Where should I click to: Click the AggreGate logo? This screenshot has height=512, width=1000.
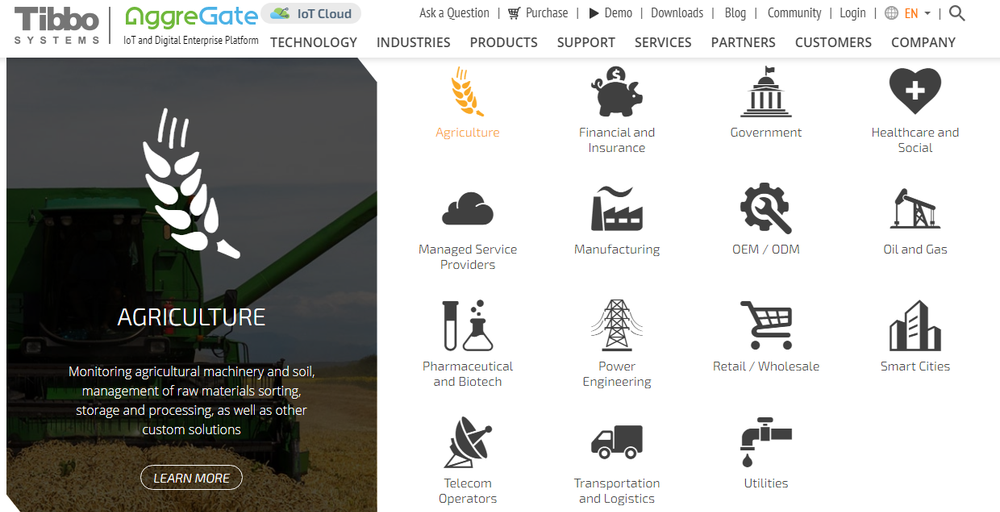point(191,18)
